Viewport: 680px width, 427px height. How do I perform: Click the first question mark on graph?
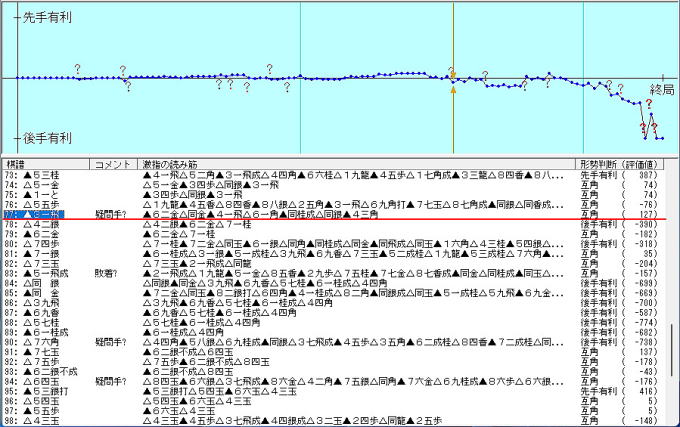77,68
